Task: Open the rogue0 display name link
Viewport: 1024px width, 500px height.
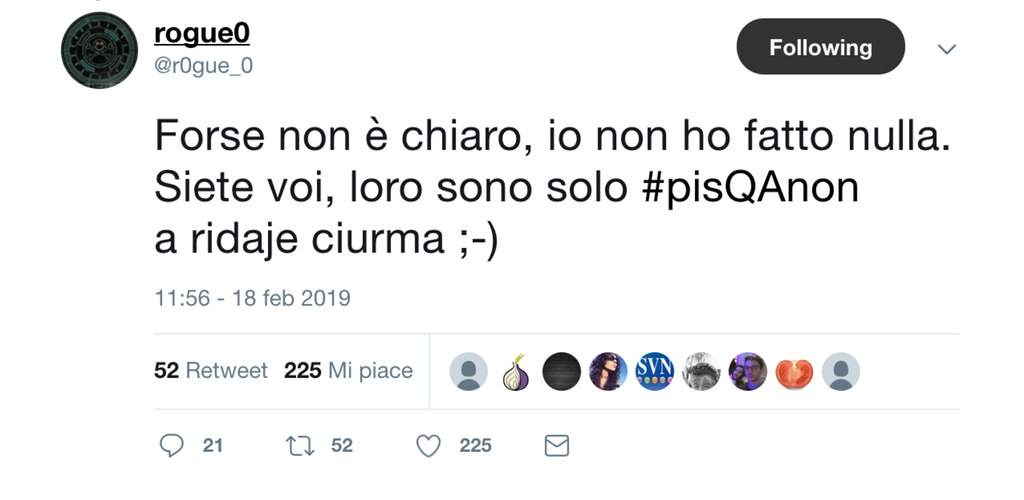Action: tap(201, 33)
